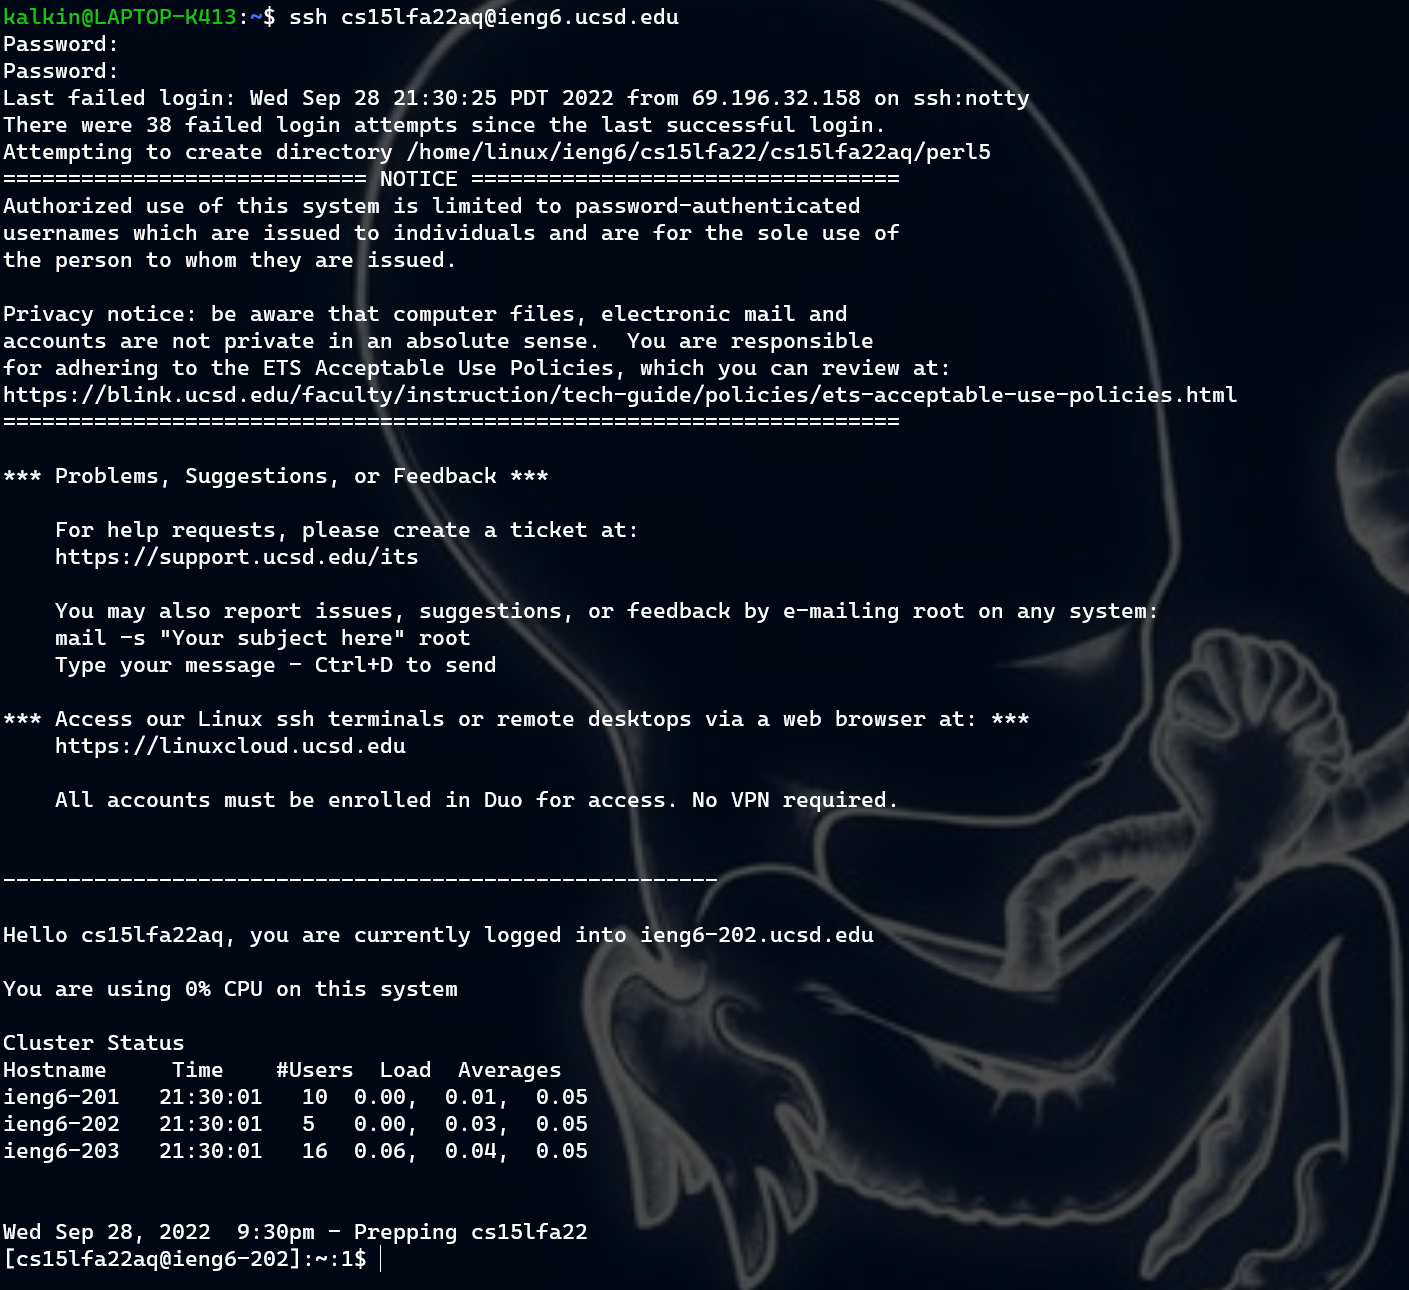Click the NOTICE header text
Viewport: 1409px width, 1290px height.
pos(418,179)
